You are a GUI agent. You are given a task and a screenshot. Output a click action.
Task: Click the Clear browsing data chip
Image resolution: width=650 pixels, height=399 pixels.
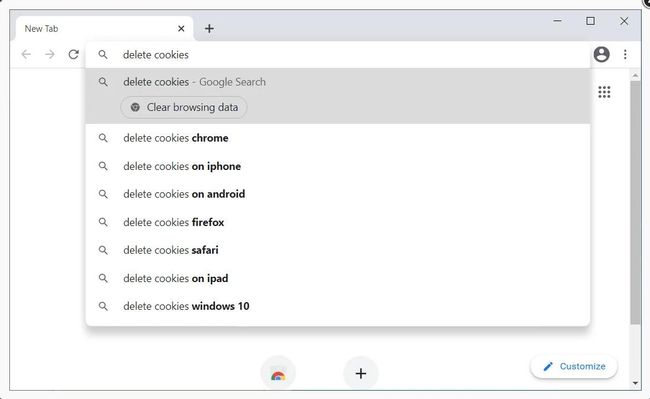coord(184,107)
